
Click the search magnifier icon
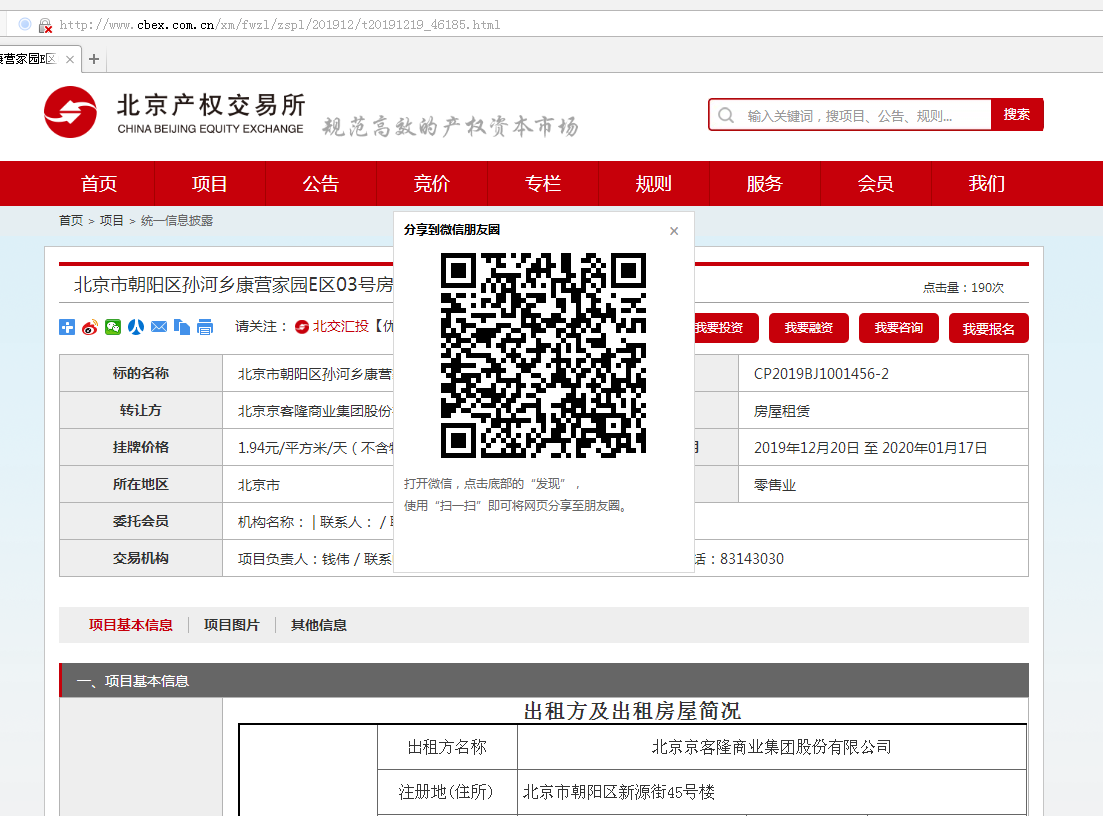click(727, 115)
